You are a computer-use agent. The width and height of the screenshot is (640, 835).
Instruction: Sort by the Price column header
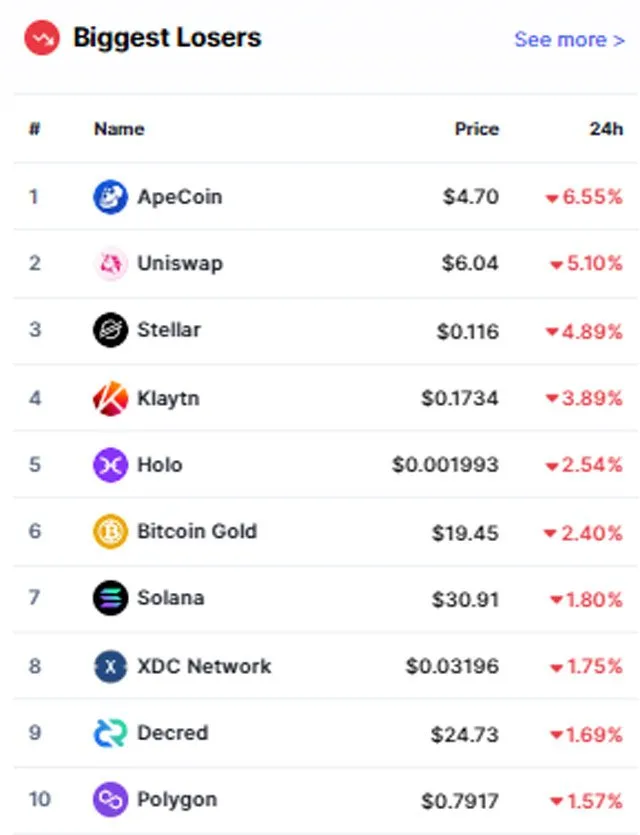[x=477, y=129]
